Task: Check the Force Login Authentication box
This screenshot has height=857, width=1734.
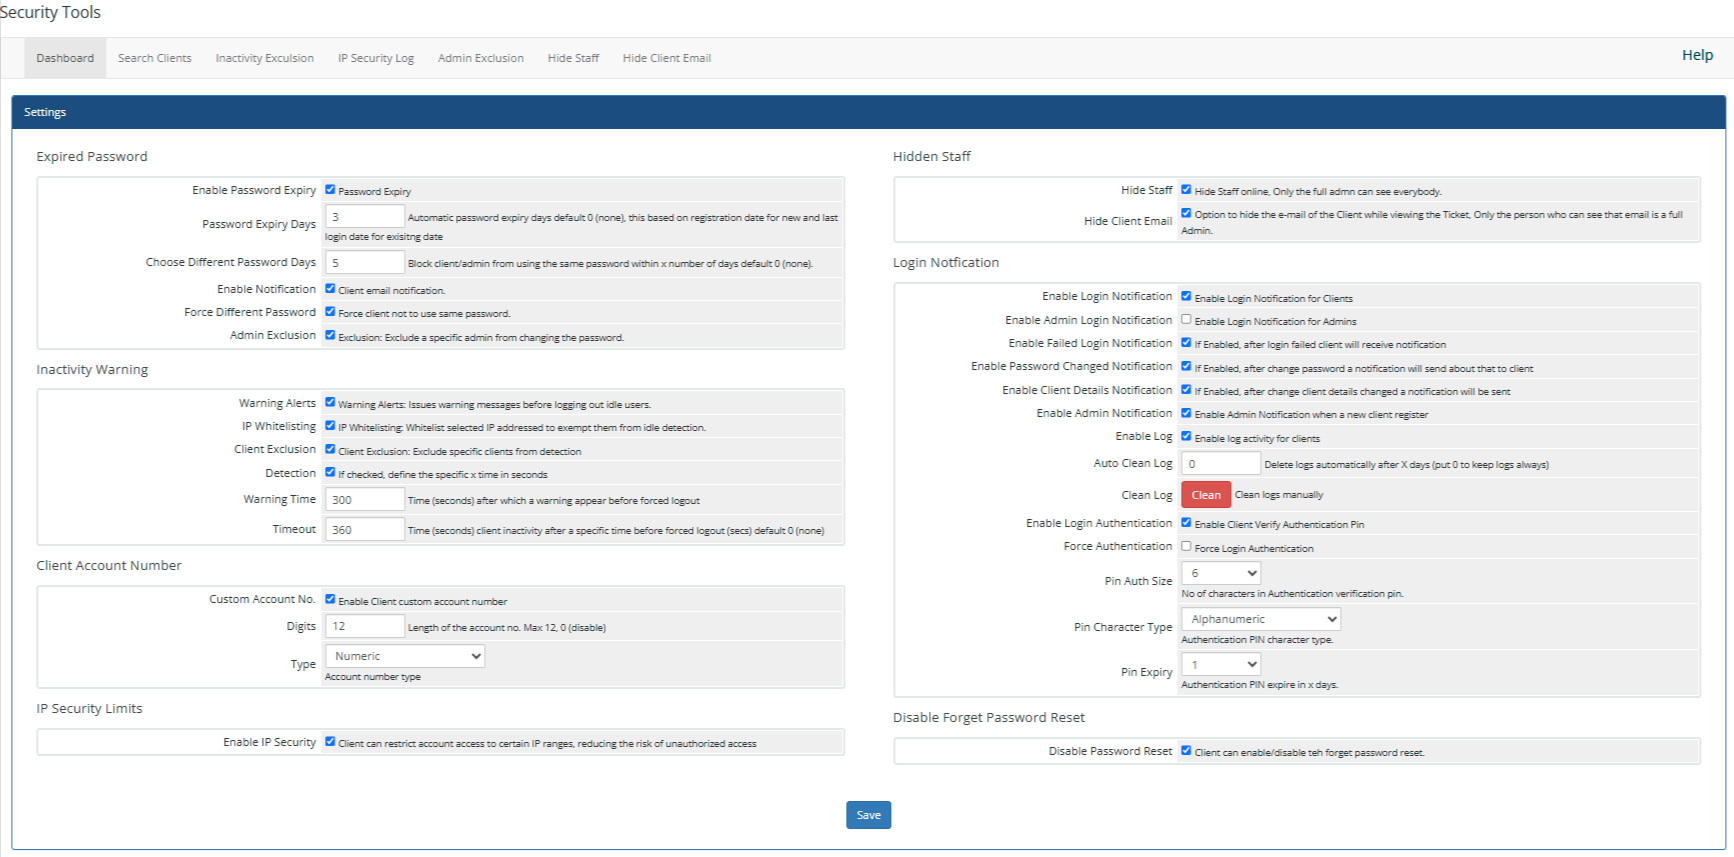Action: 1186,547
